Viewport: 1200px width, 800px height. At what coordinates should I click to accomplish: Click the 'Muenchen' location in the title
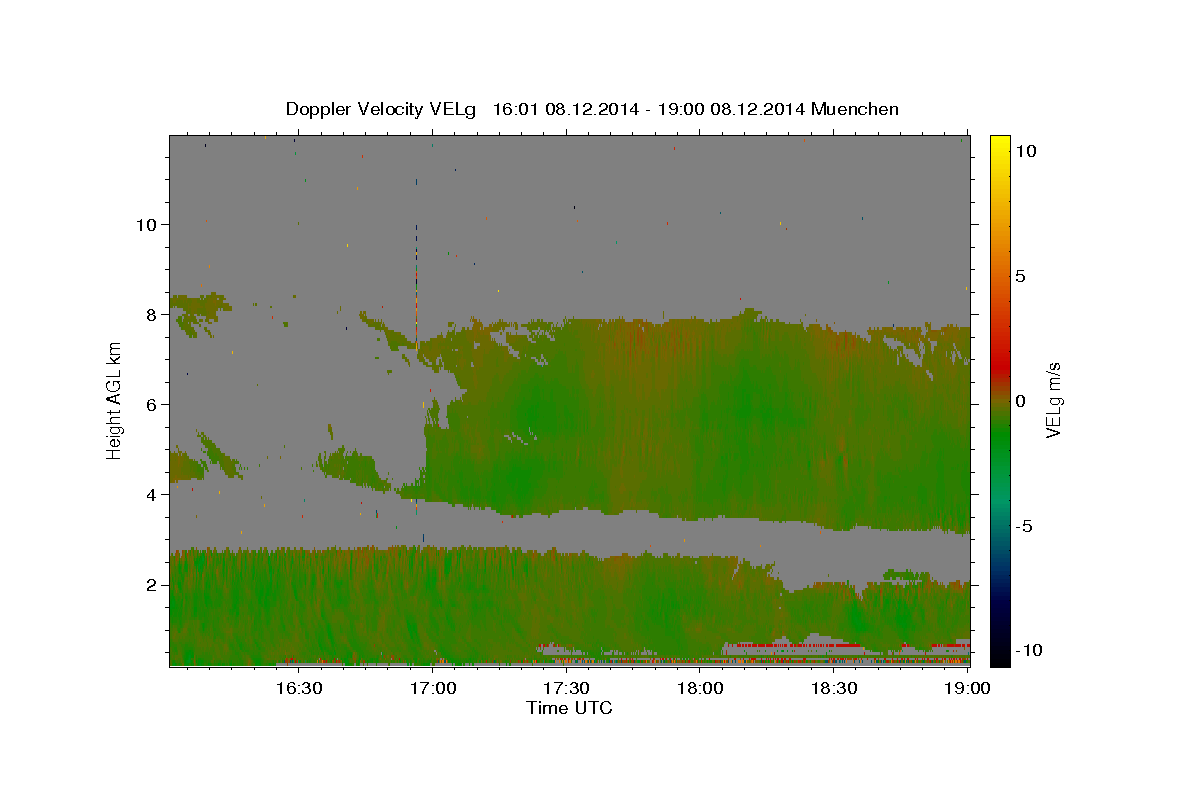pos(855,109)
